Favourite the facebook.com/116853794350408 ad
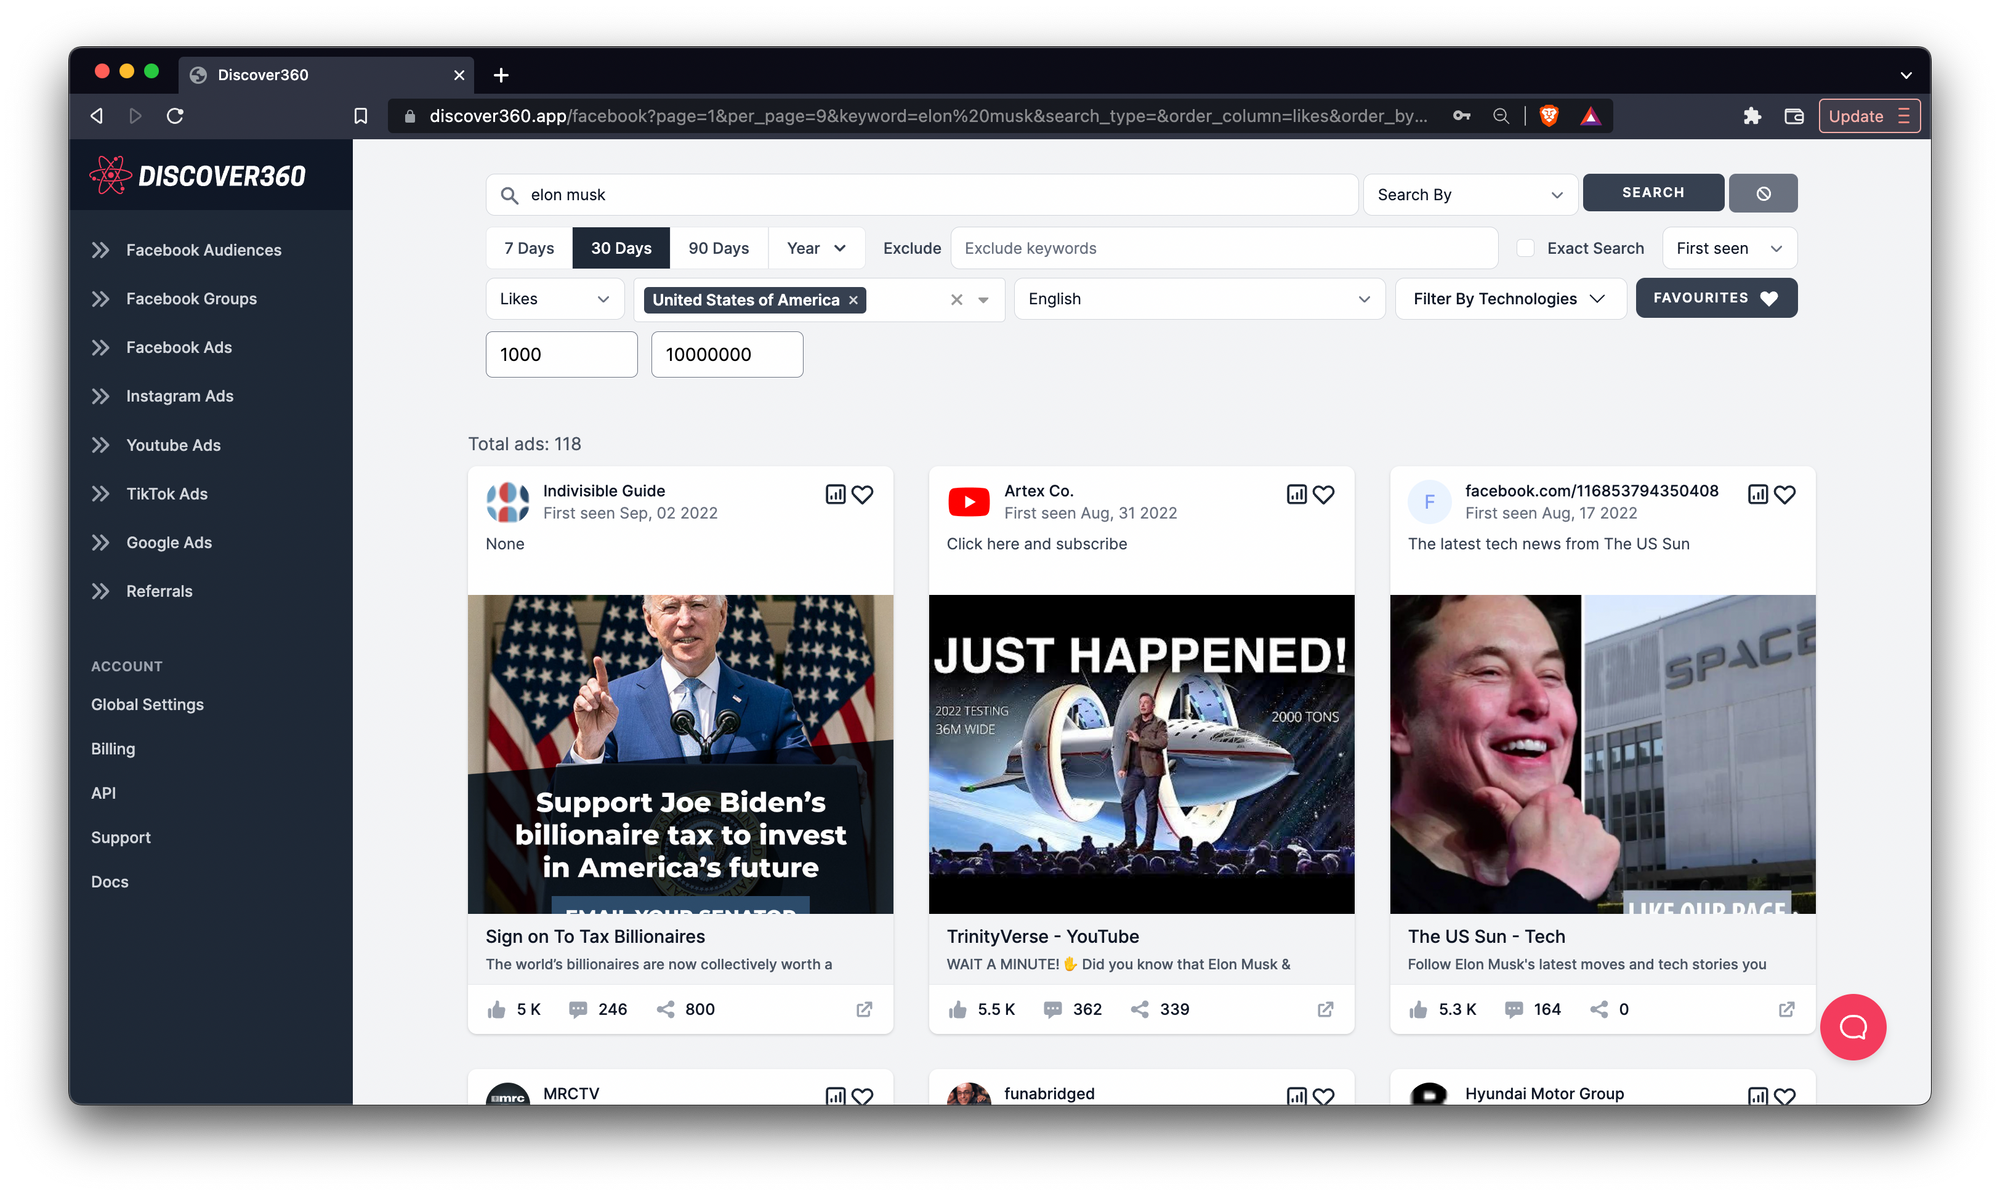Image resolution: width=2000 pixels, height=1196 pixels. pyautogui.click(x=1784, y=494)
